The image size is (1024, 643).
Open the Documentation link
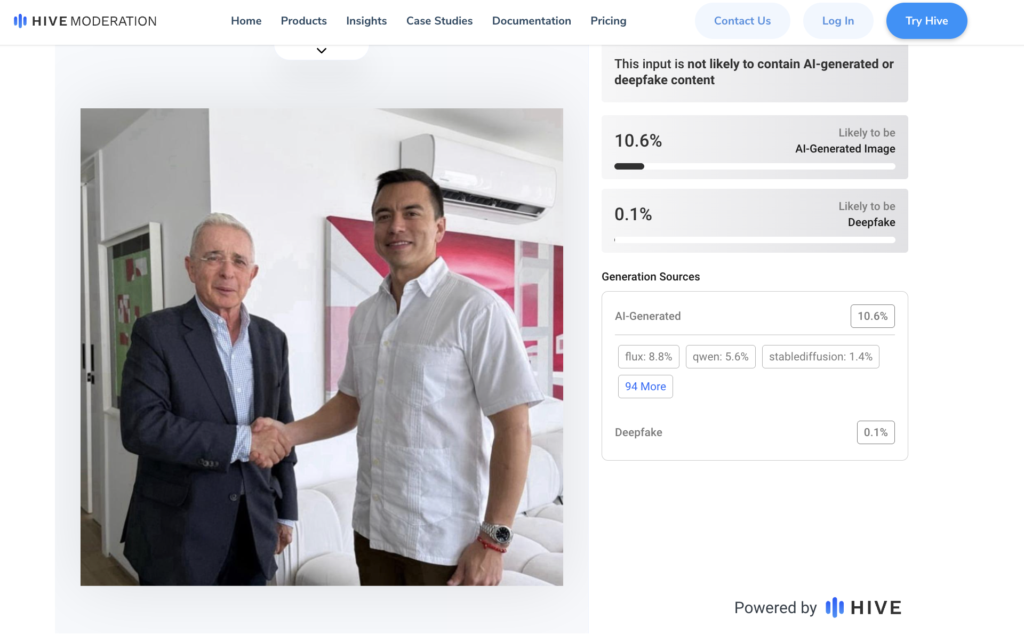531,21
